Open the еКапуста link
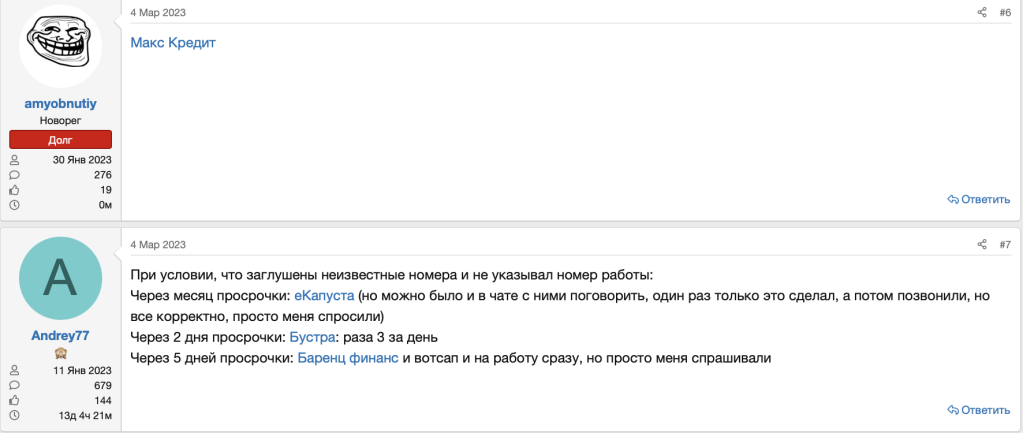The width and height of the screenshot is (1023, 433). 324,295
